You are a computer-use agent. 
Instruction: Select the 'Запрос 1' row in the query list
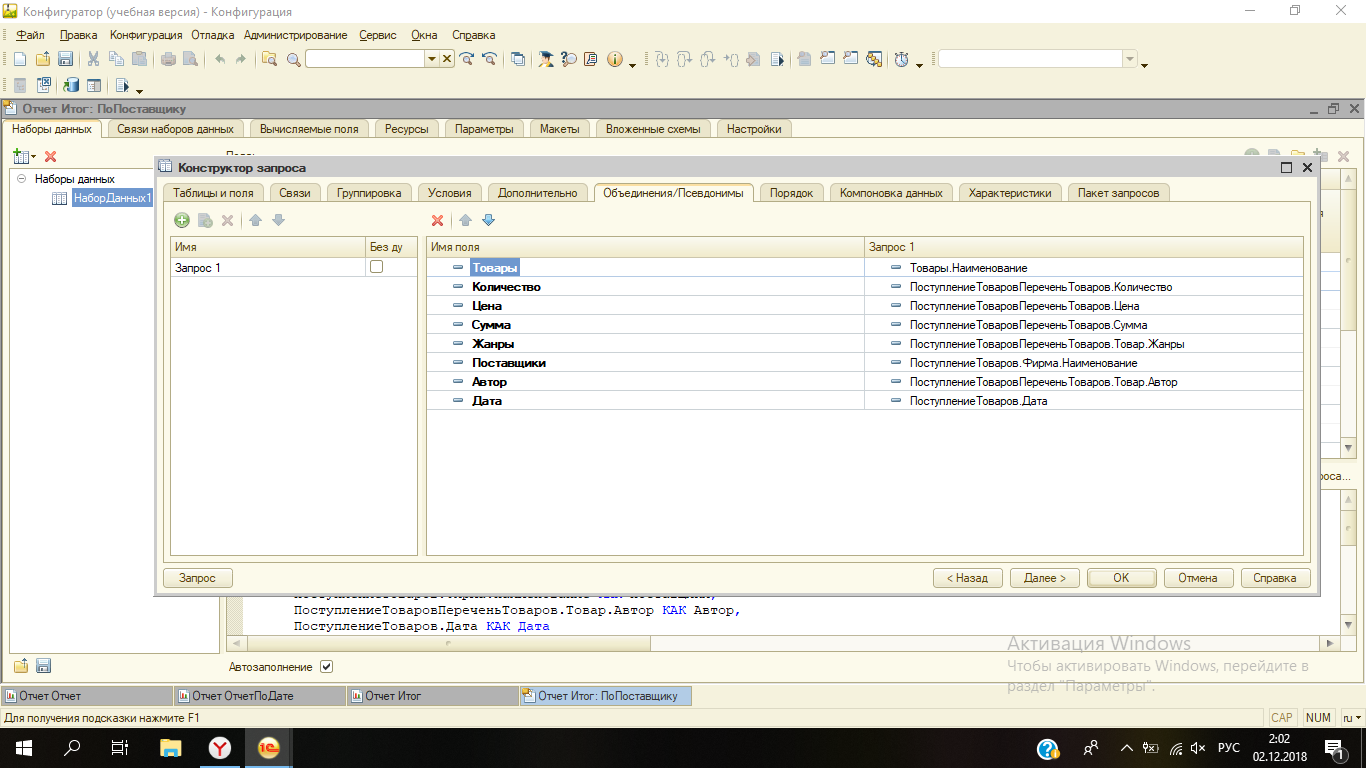click(293, 268)
